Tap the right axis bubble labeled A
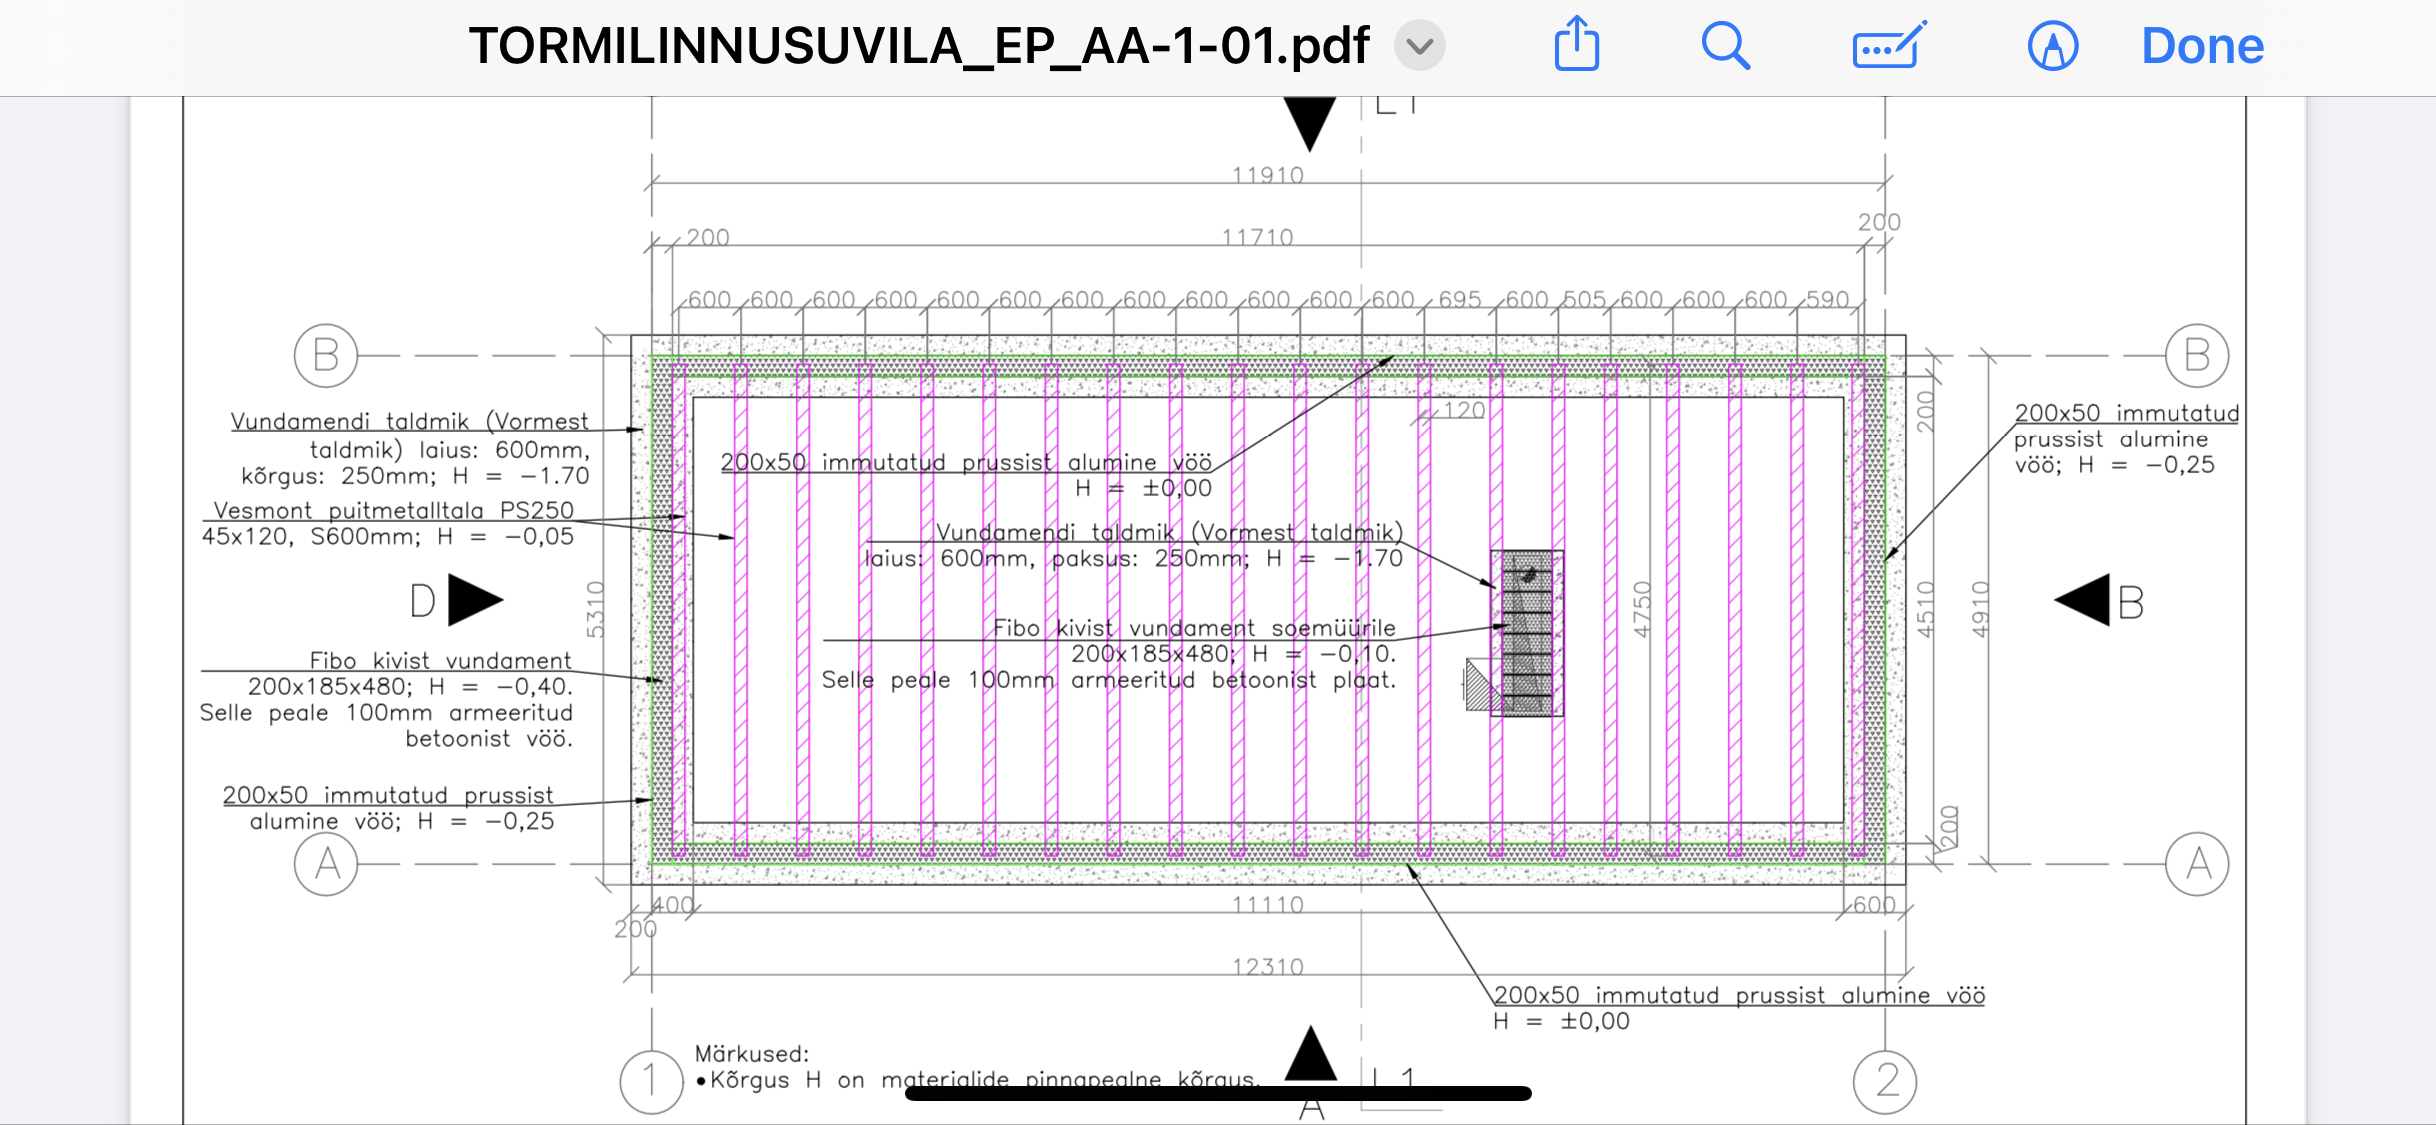Screen dimensions: 2436x1125 point(2197,863)
